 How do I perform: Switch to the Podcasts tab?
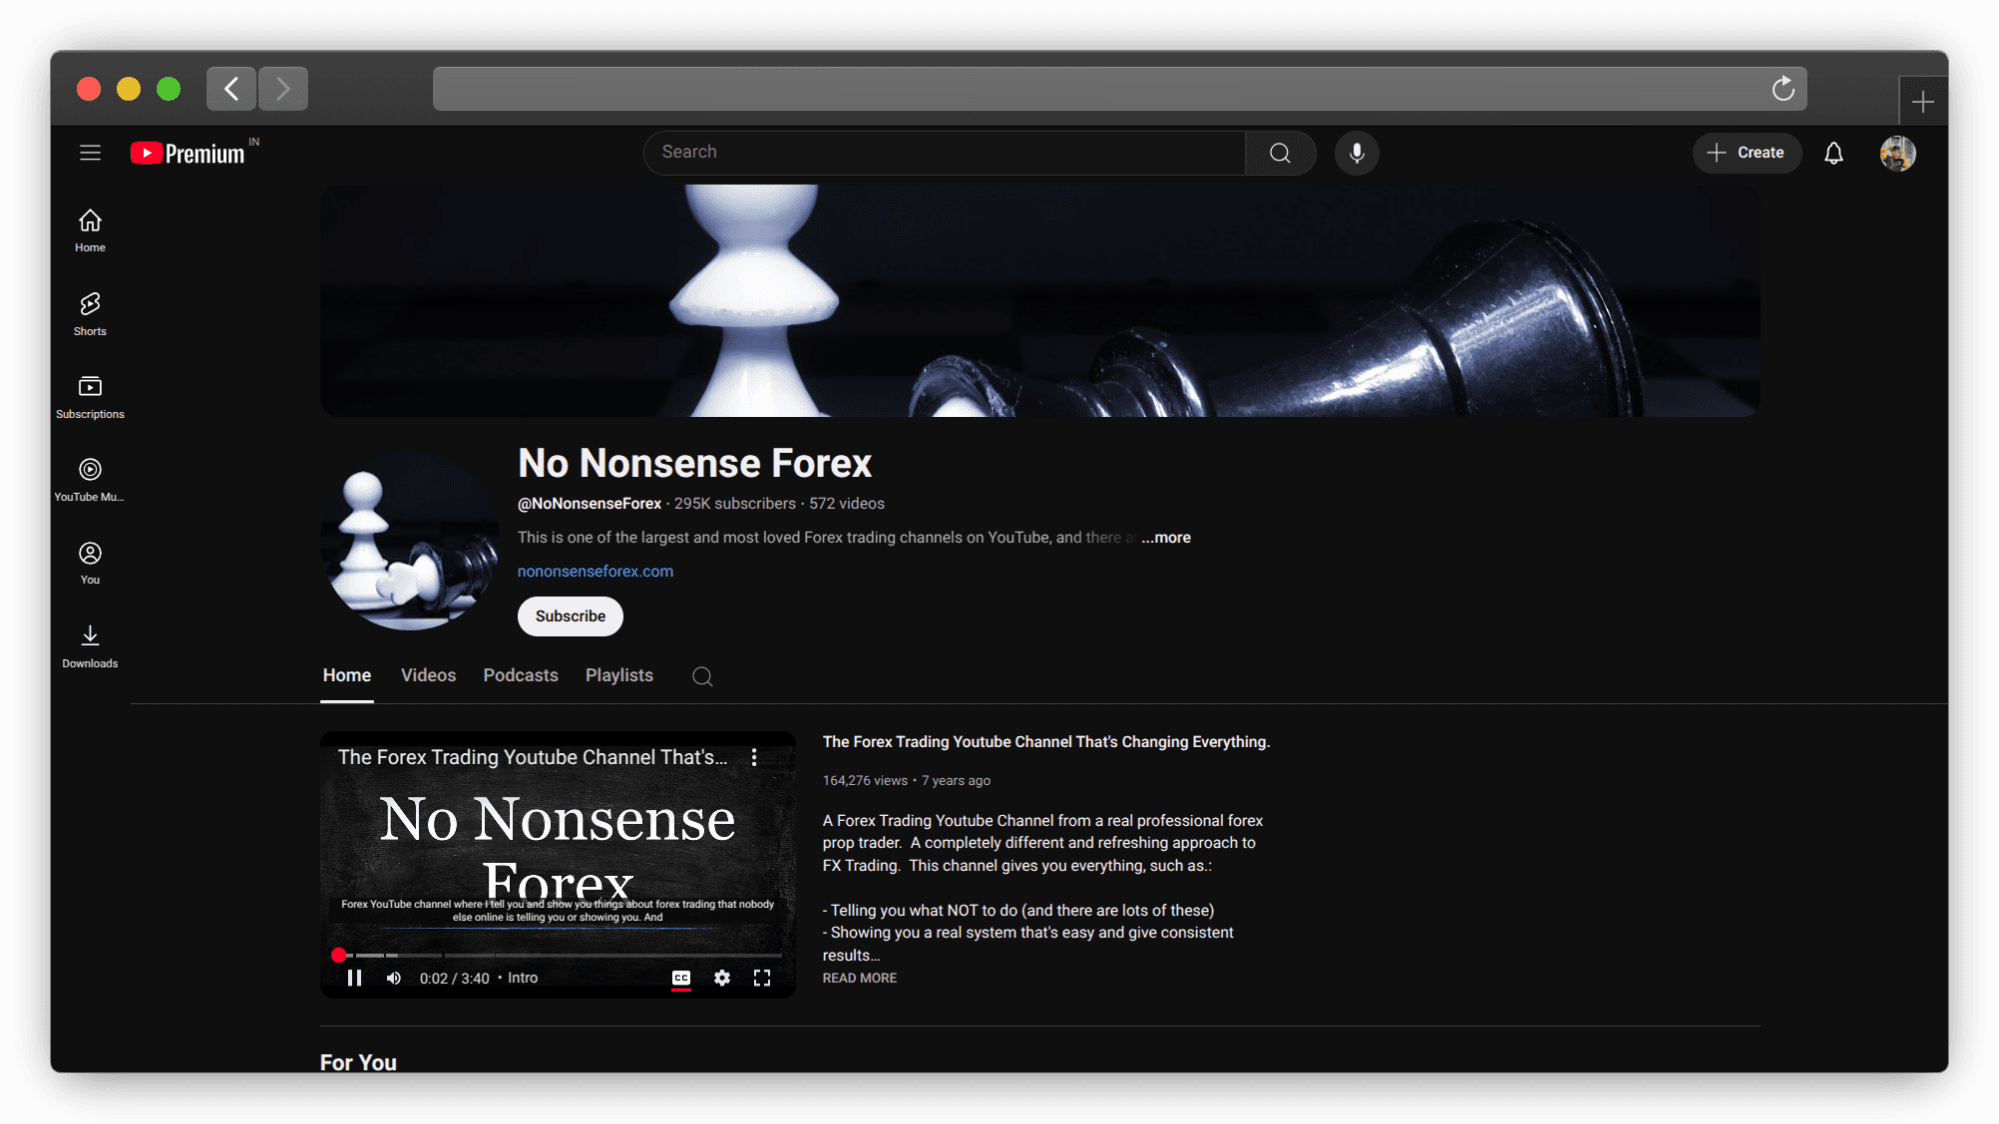click(520, 676)
